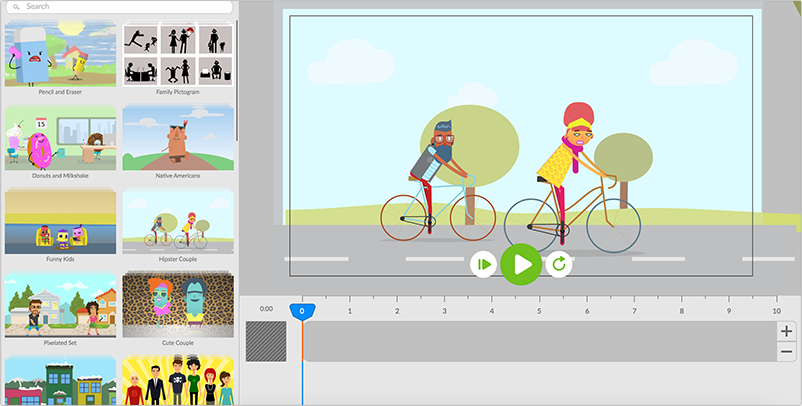Focus the Search input field
This screenshot has height=406, width=802.
coord(119,7)
